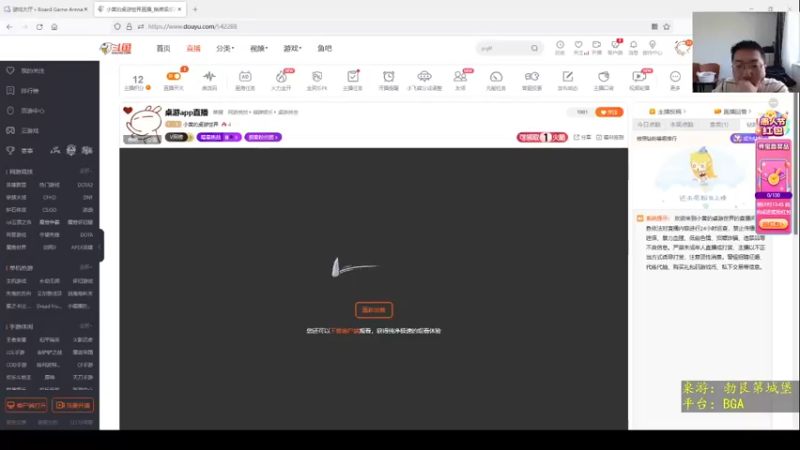The height and width of the screenshot is (450, 800).
Task: Open the heart follows icon in header
Action: [x=578, y=47]
